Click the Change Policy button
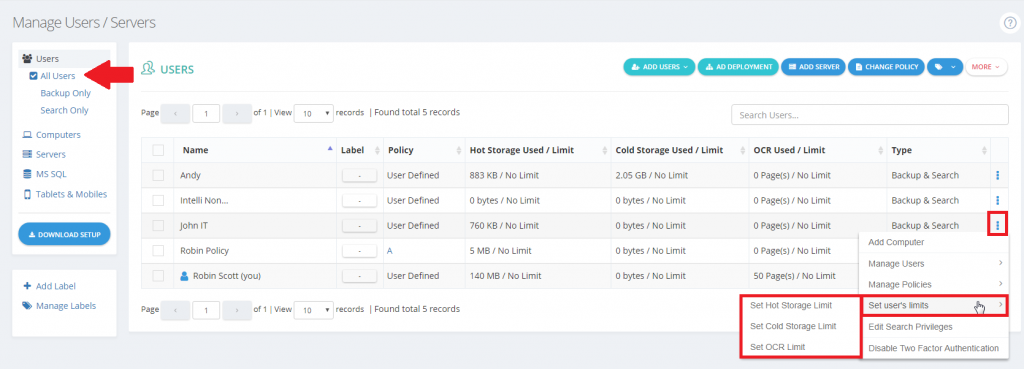The height and width of the screenshot is (369, 1024). click(886, 67)
